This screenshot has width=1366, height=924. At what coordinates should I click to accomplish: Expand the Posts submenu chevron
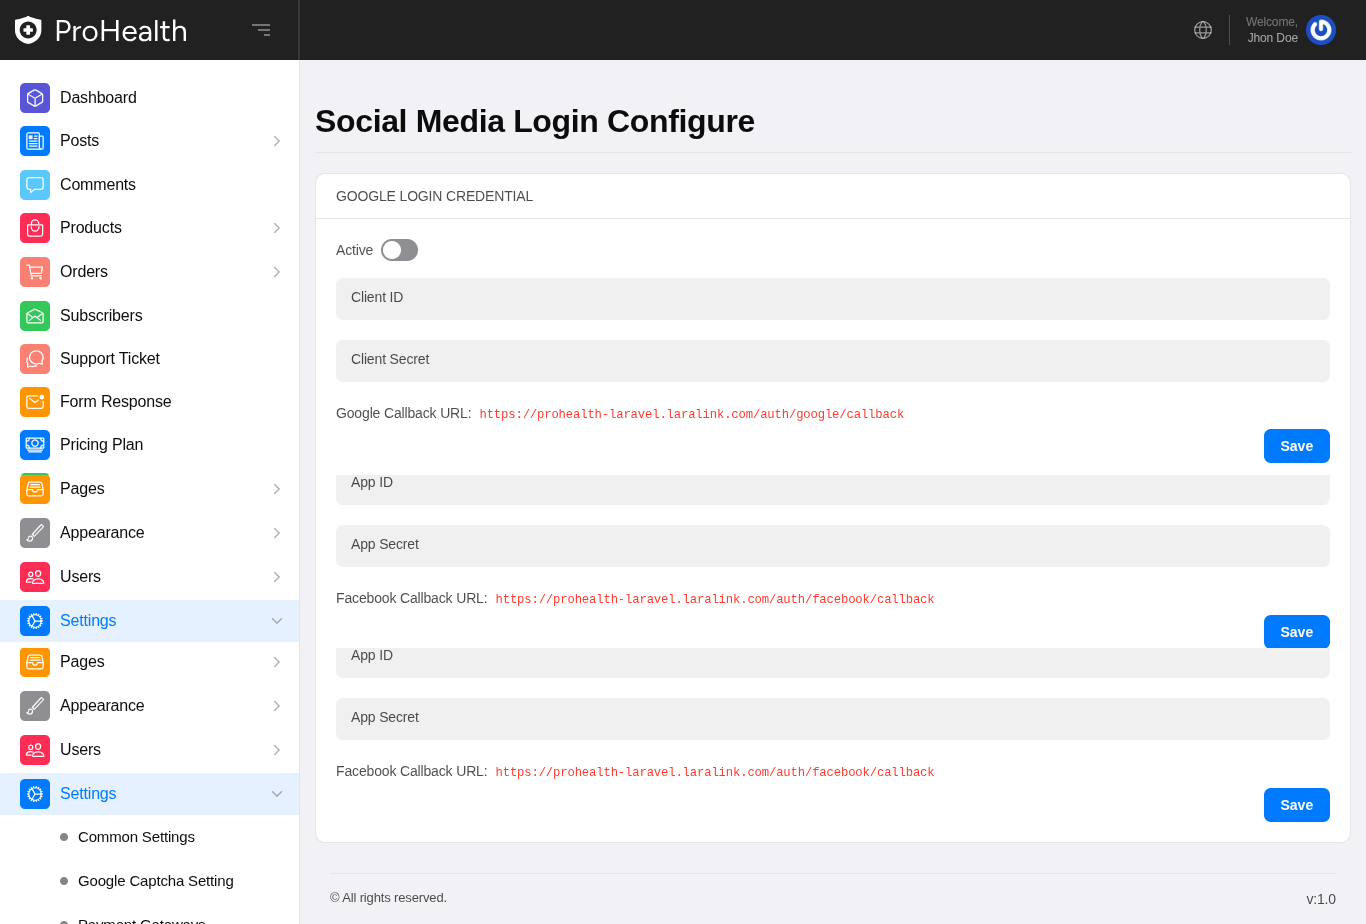pos(277,141)
